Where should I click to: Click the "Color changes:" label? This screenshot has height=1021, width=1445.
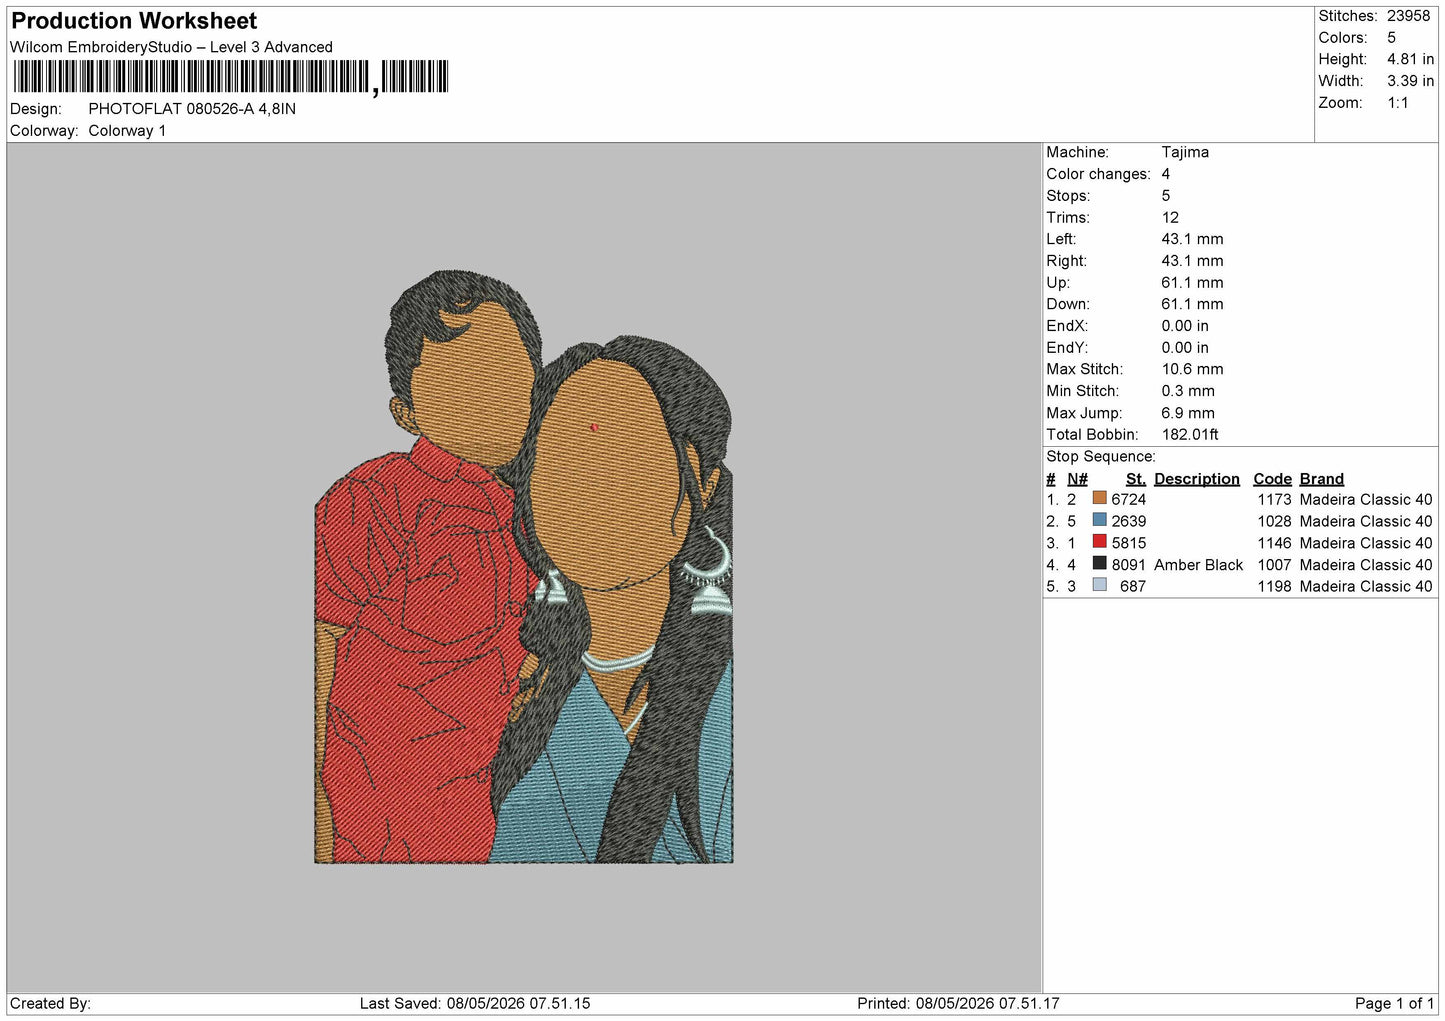[1099, 174]
